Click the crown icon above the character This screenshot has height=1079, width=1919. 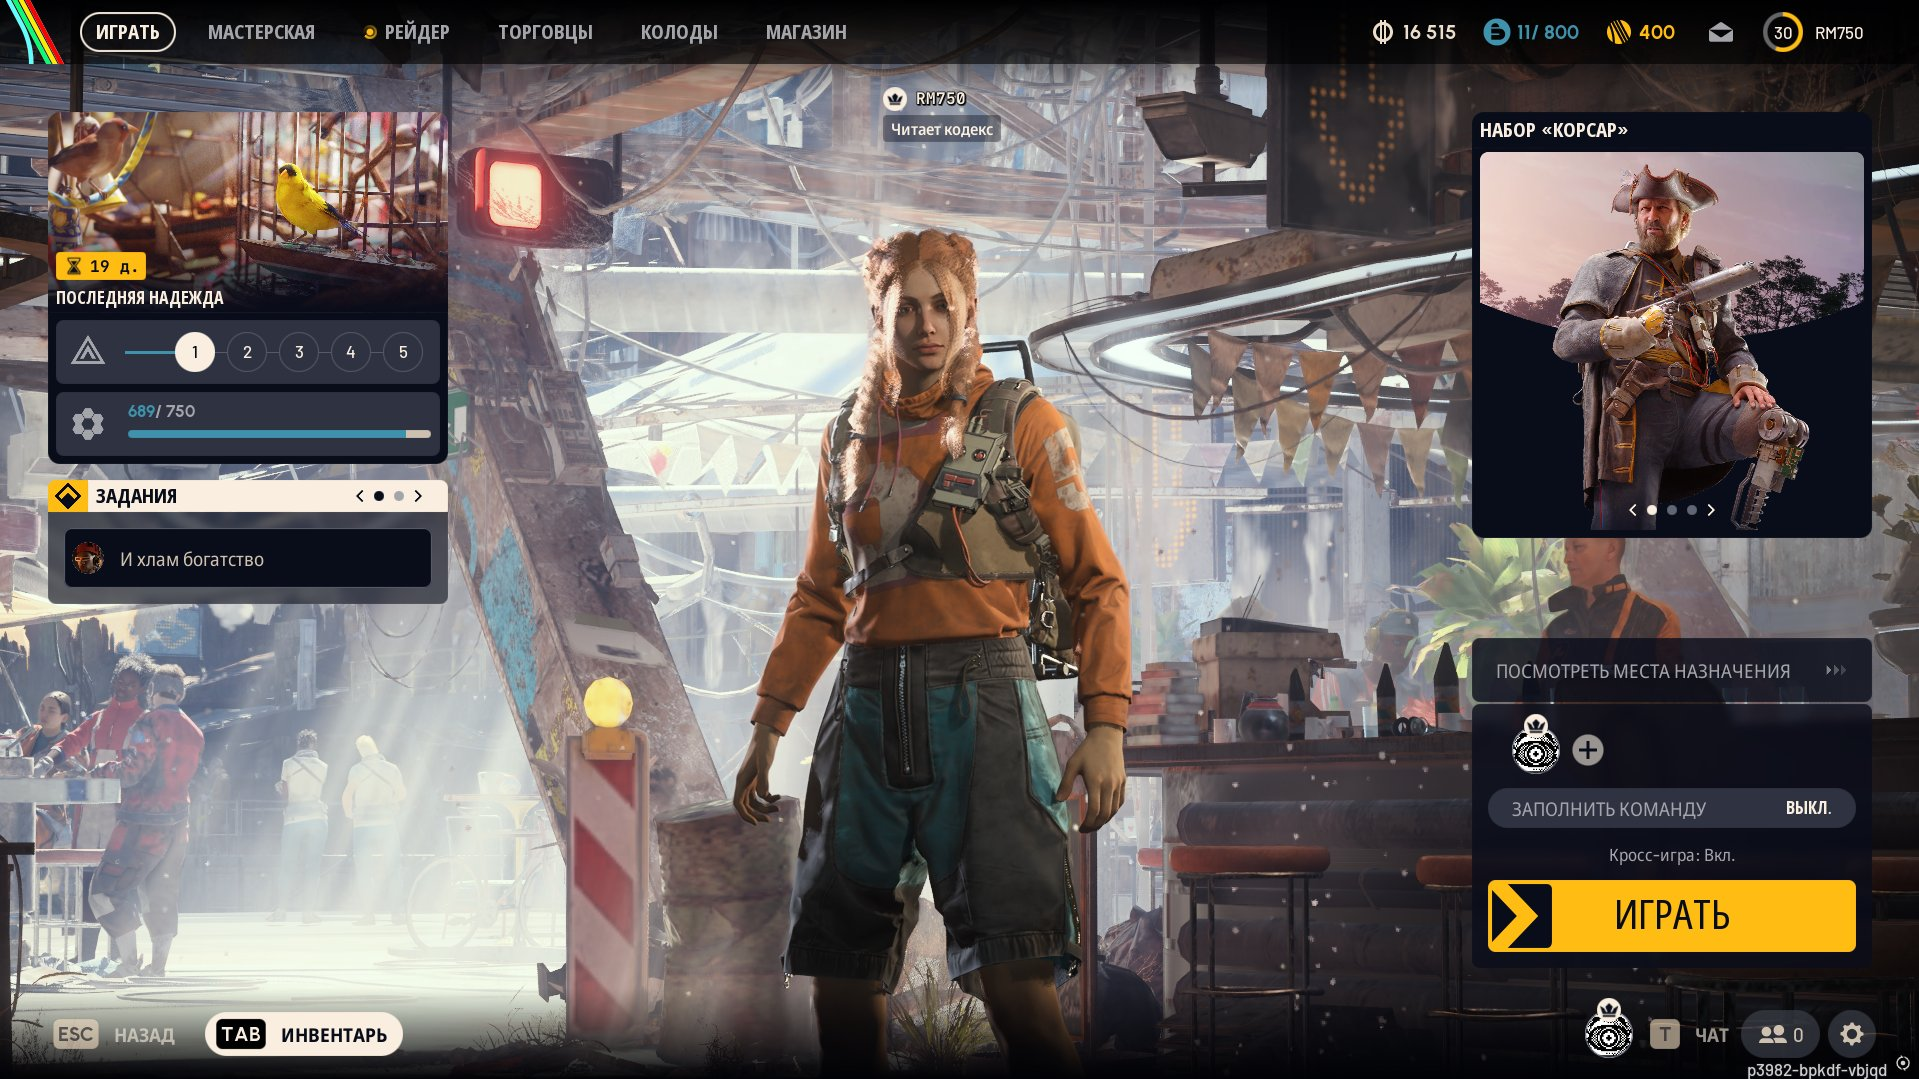pos(895,98)
